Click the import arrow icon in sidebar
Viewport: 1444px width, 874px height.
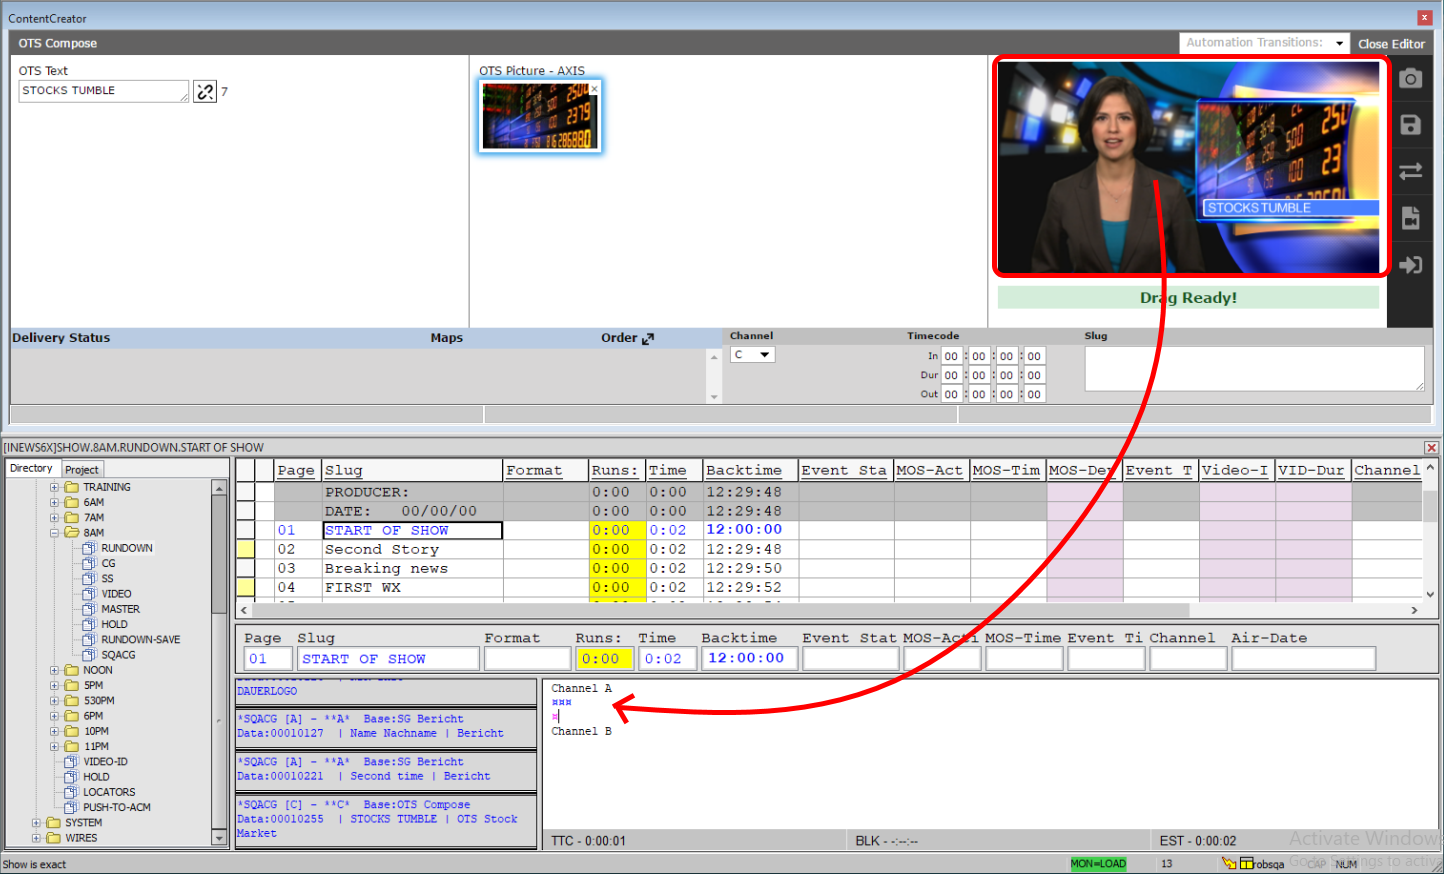click(x=1410, y=265)
